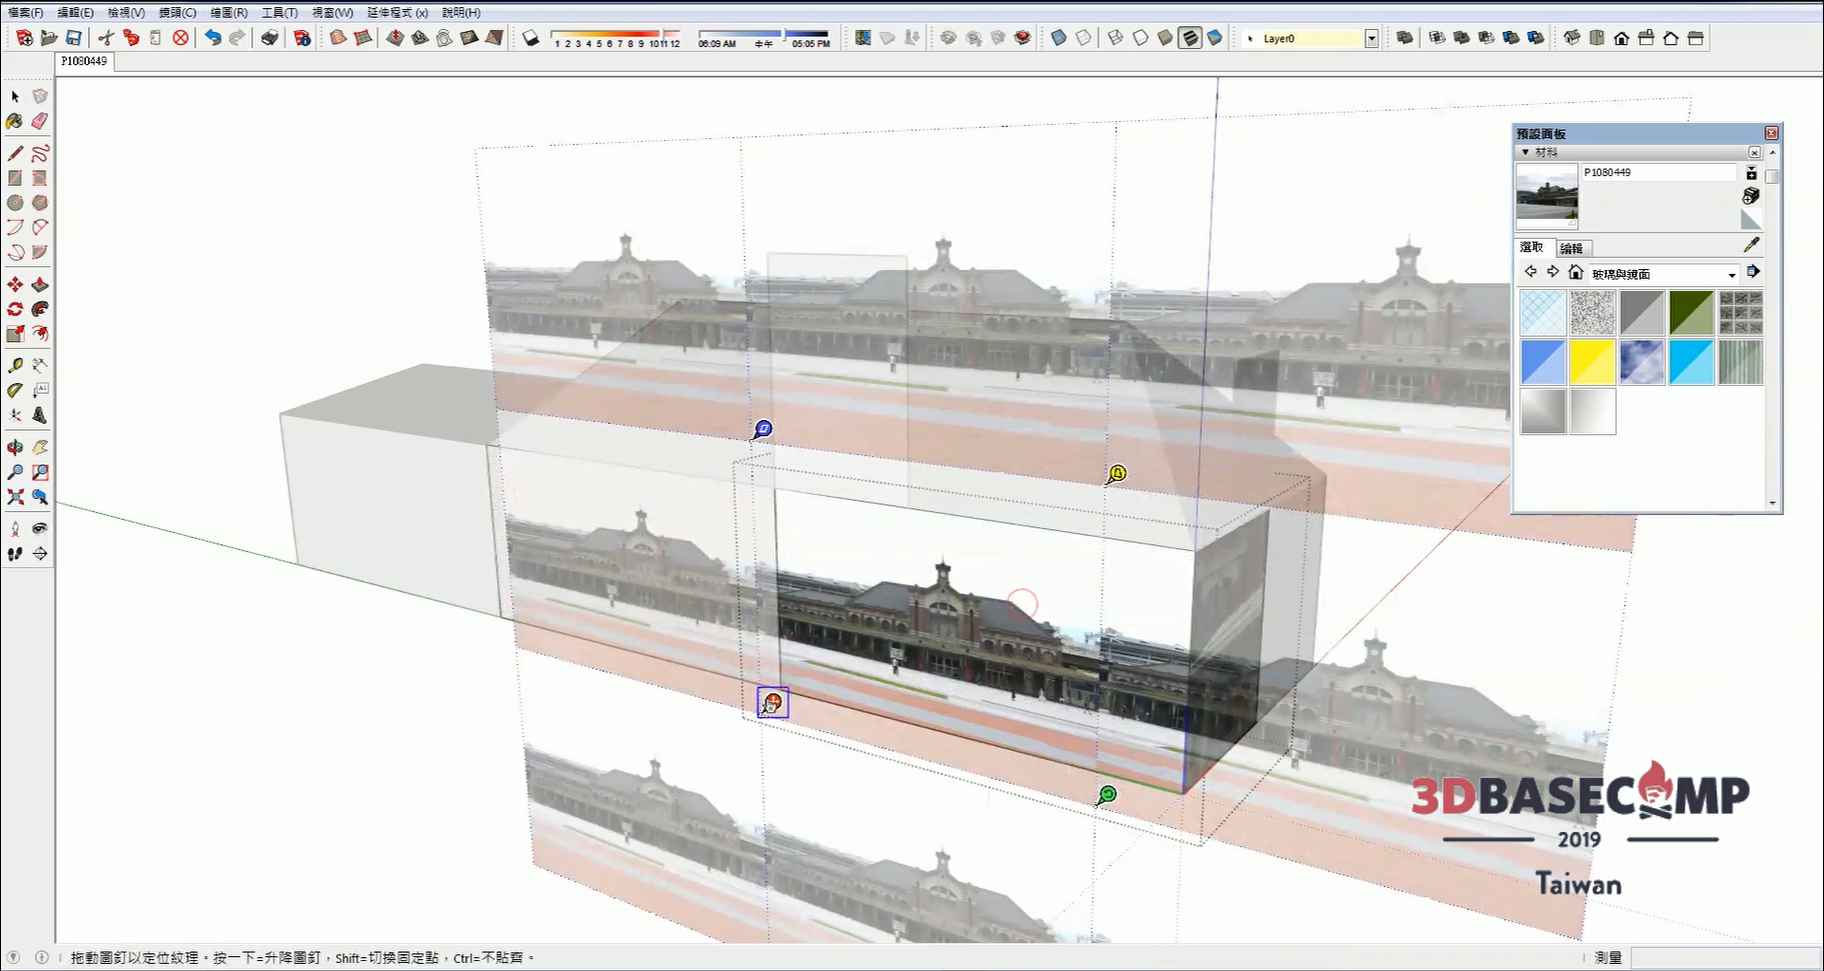The image size is (1824, 971).
Task: Go to home in materials browser
Action: coord(1576,273)
